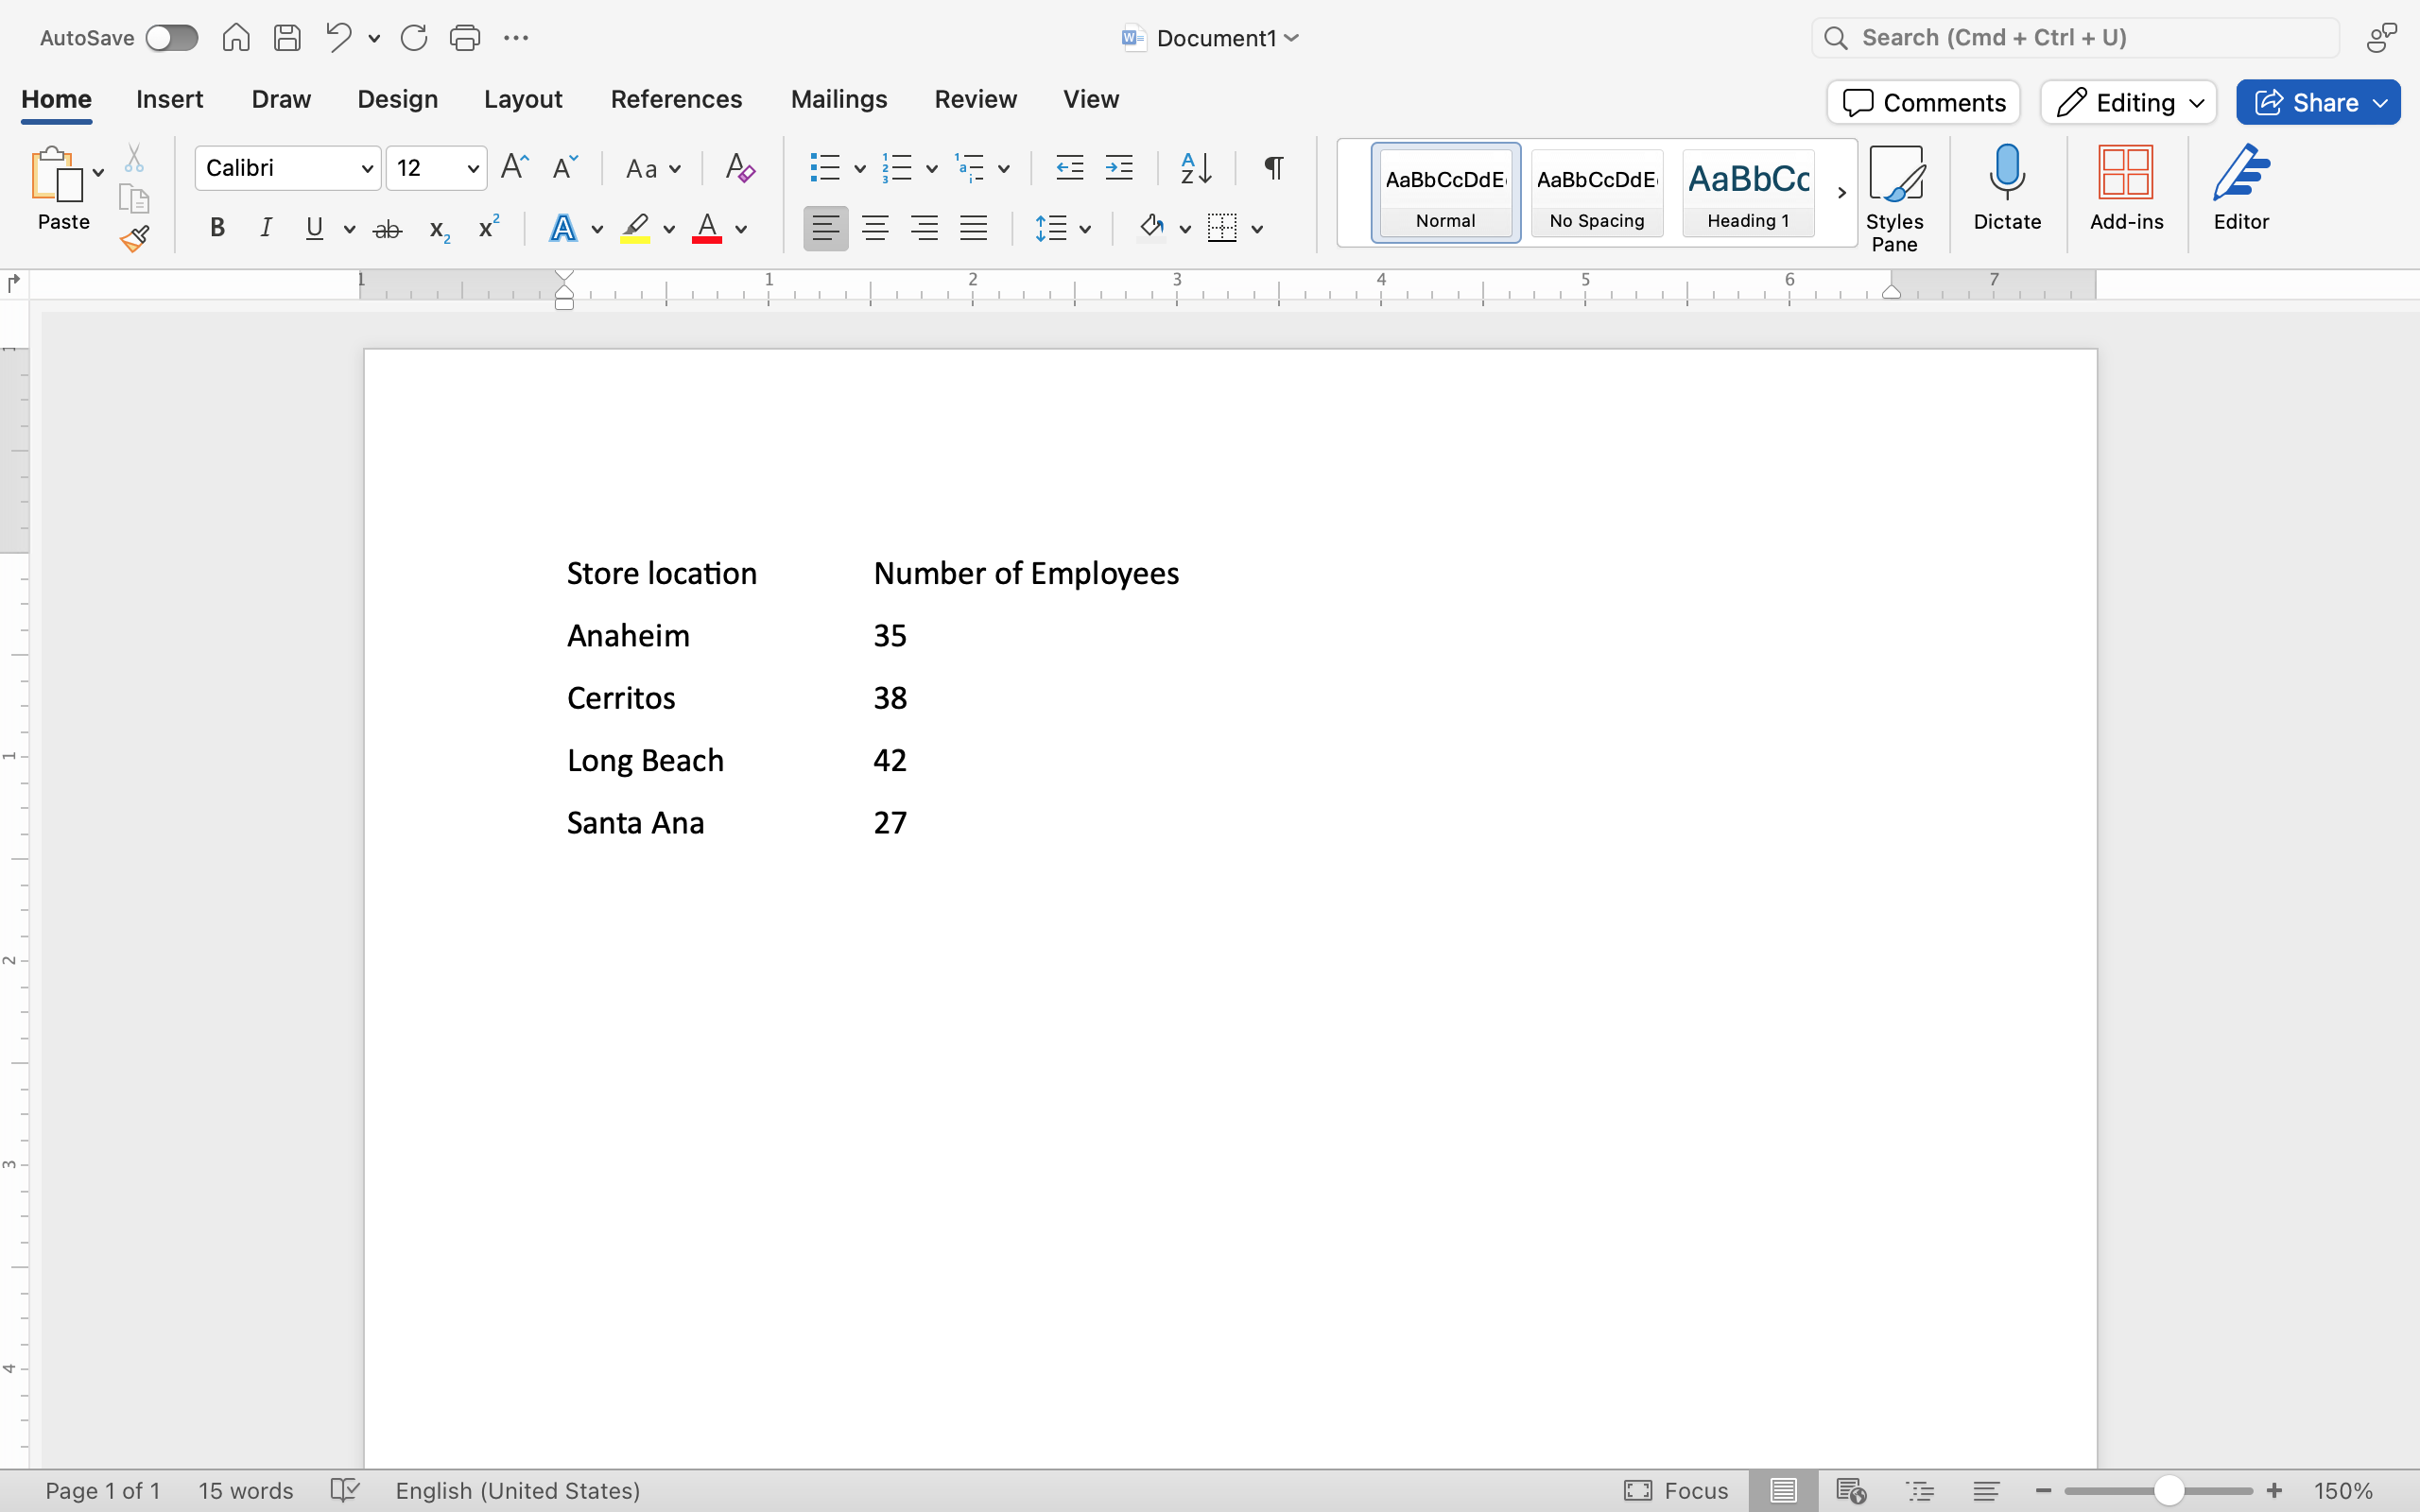
Task: Click the Cut scissors icon
Action: (x=134, y=158)
